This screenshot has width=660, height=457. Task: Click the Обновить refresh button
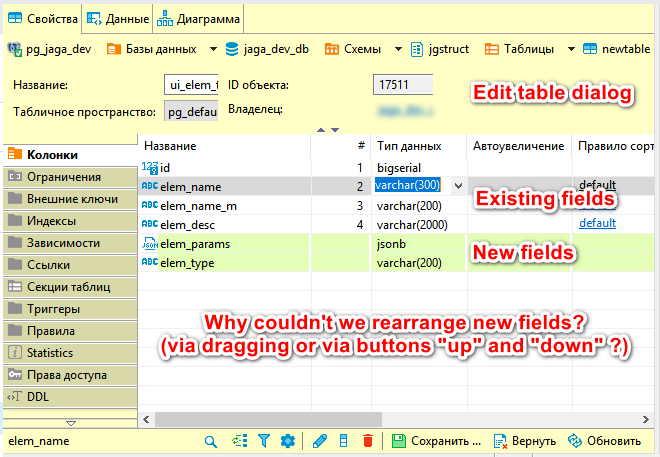click(x=604, y=441)
